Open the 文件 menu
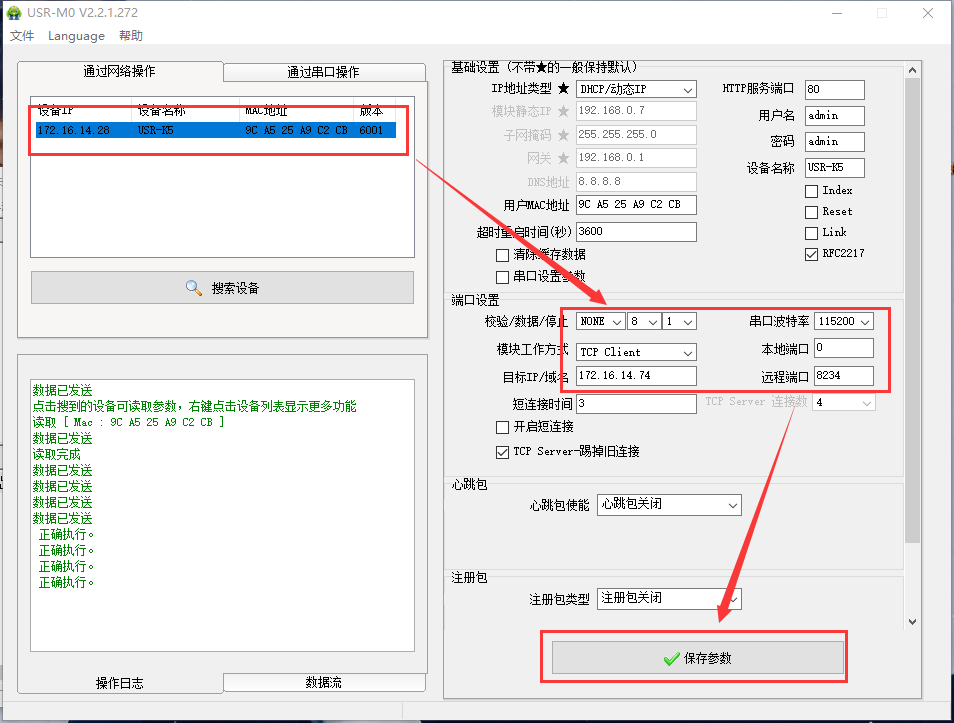This screenshot has height=723, width=954. (22, 36)
